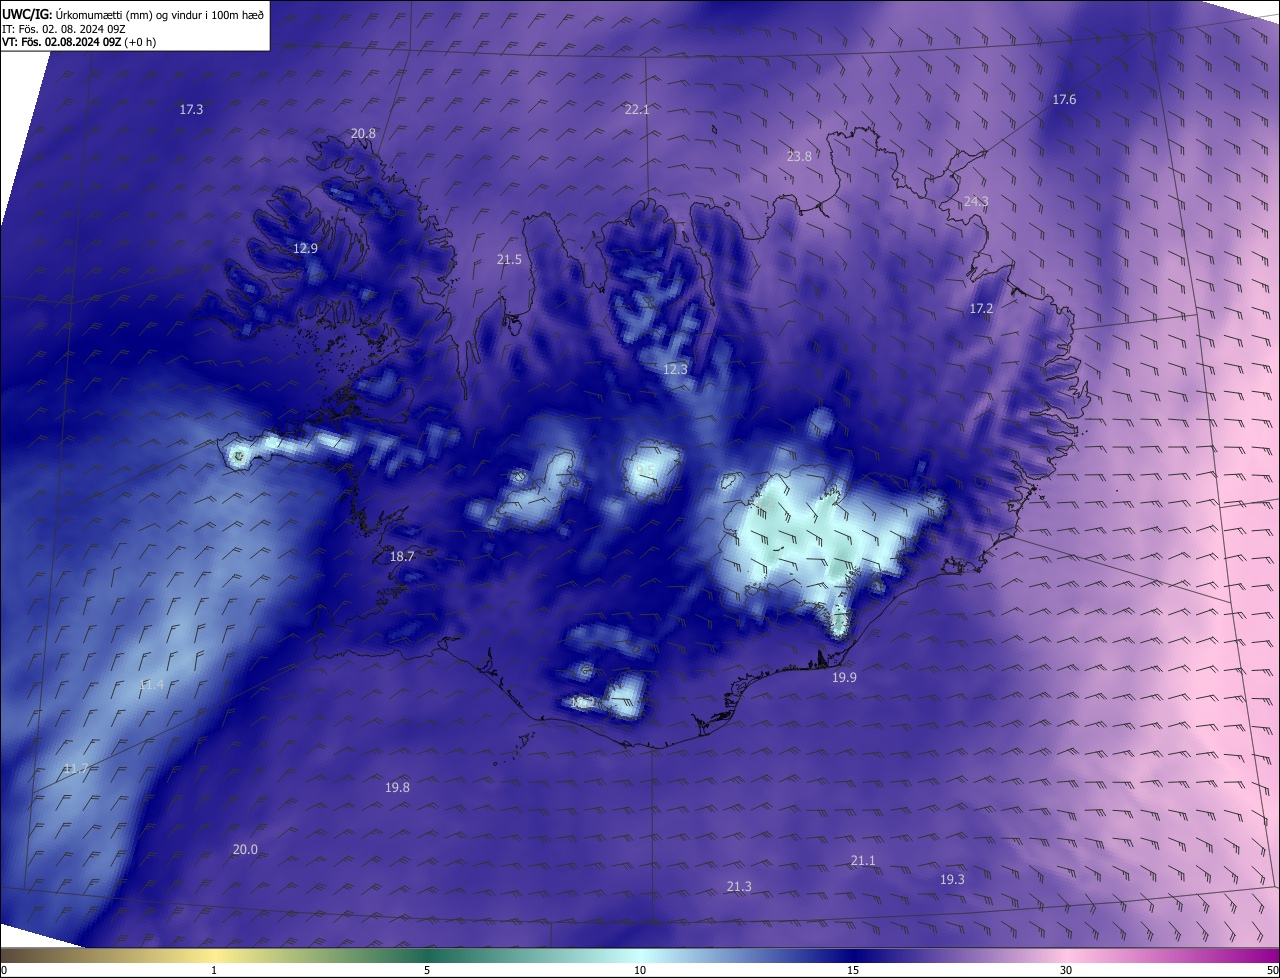Click the 10 label on color scale
Viewport: 1280px width, 978px height.
[640, 970]
